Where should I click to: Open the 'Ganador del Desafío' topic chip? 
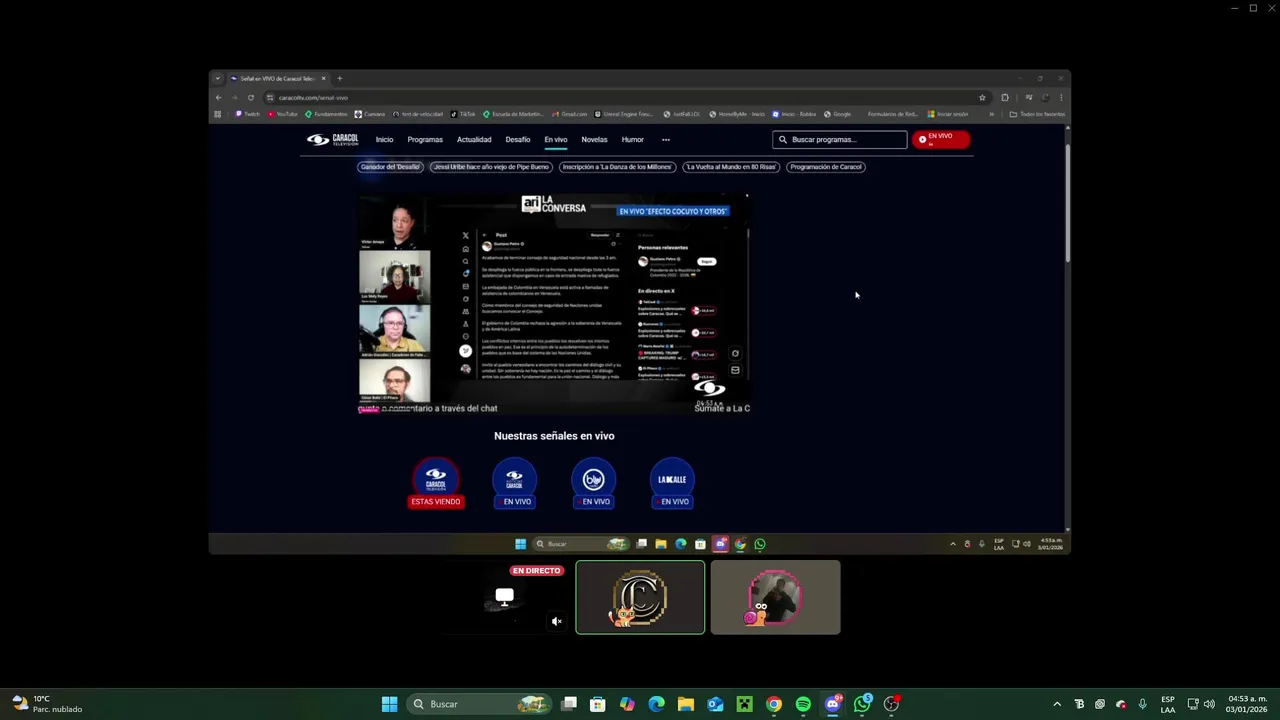[x=390, y=167]
